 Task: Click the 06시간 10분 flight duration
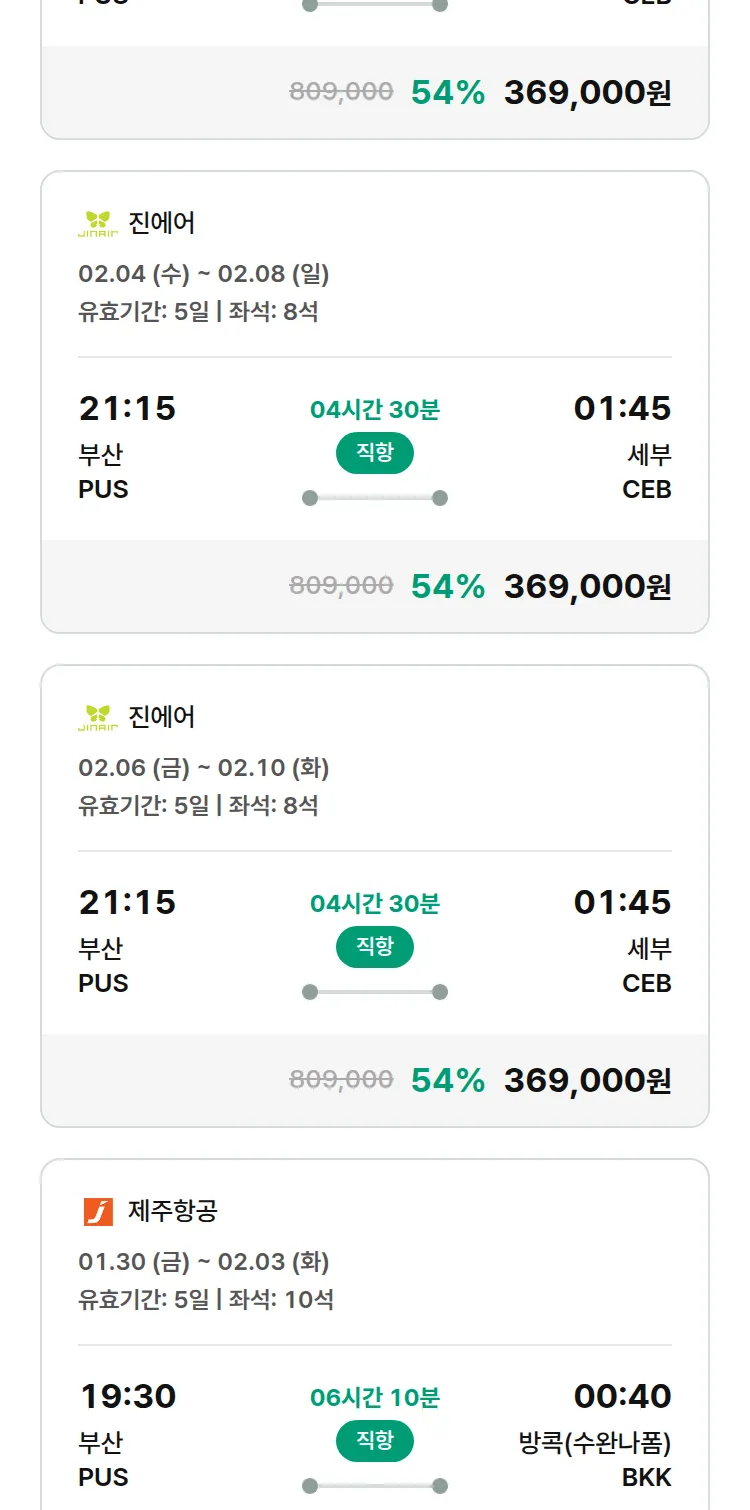click(375, 1397)
